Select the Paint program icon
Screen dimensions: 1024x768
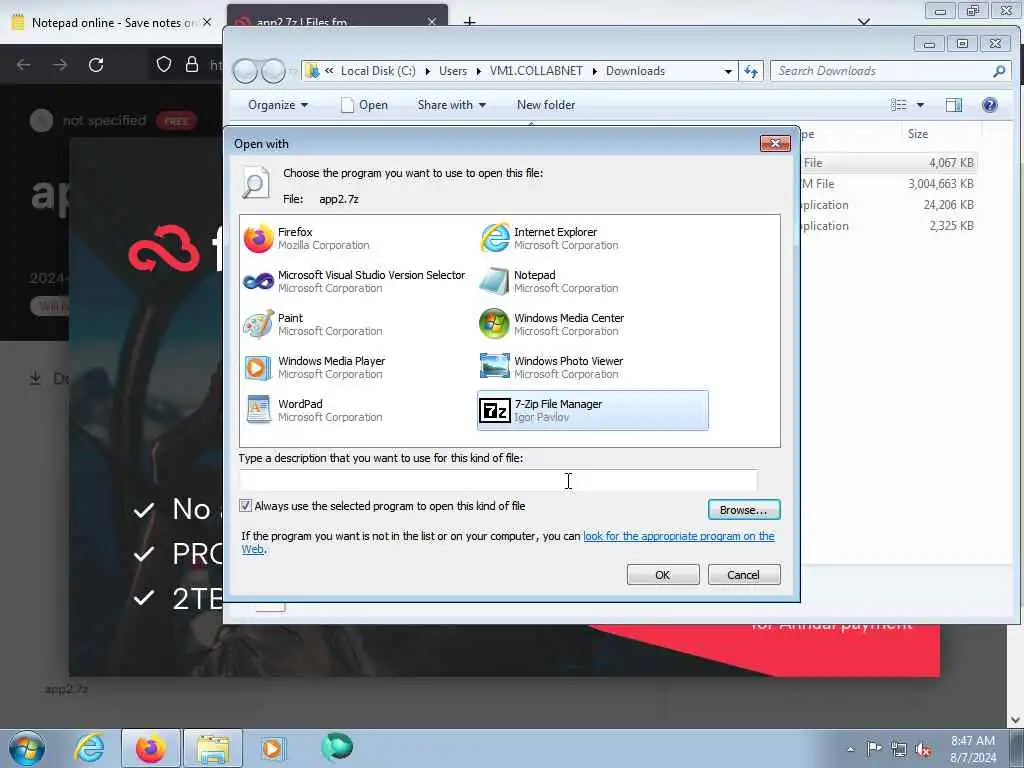tap(259, 325)
